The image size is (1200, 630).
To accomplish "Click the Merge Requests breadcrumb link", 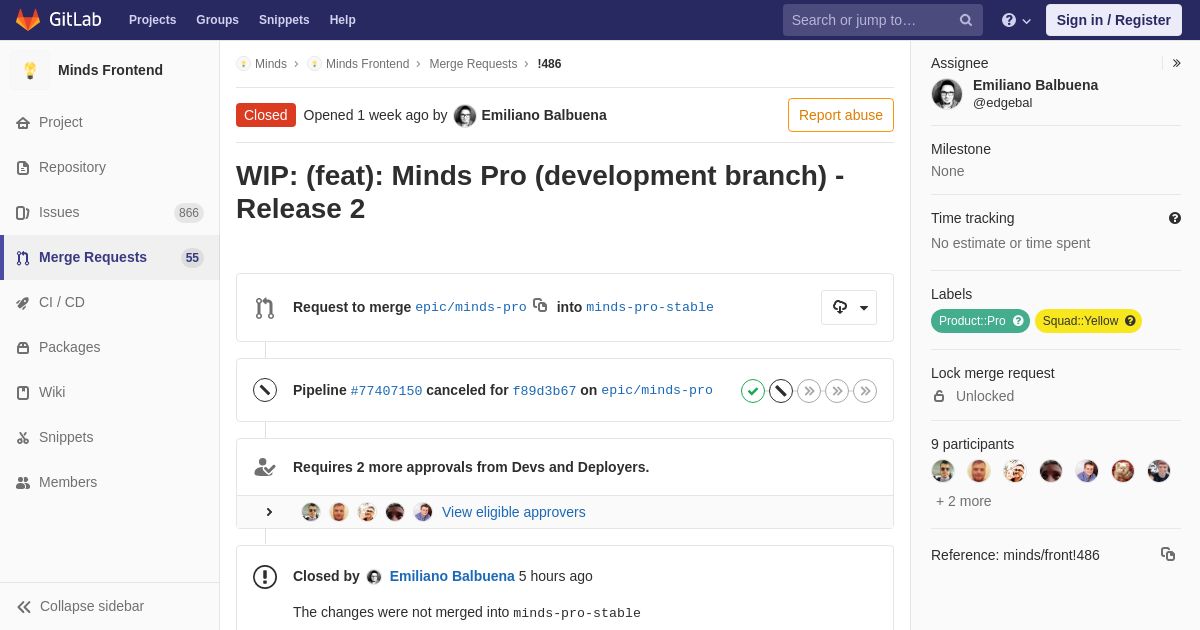I will point(473,64).
